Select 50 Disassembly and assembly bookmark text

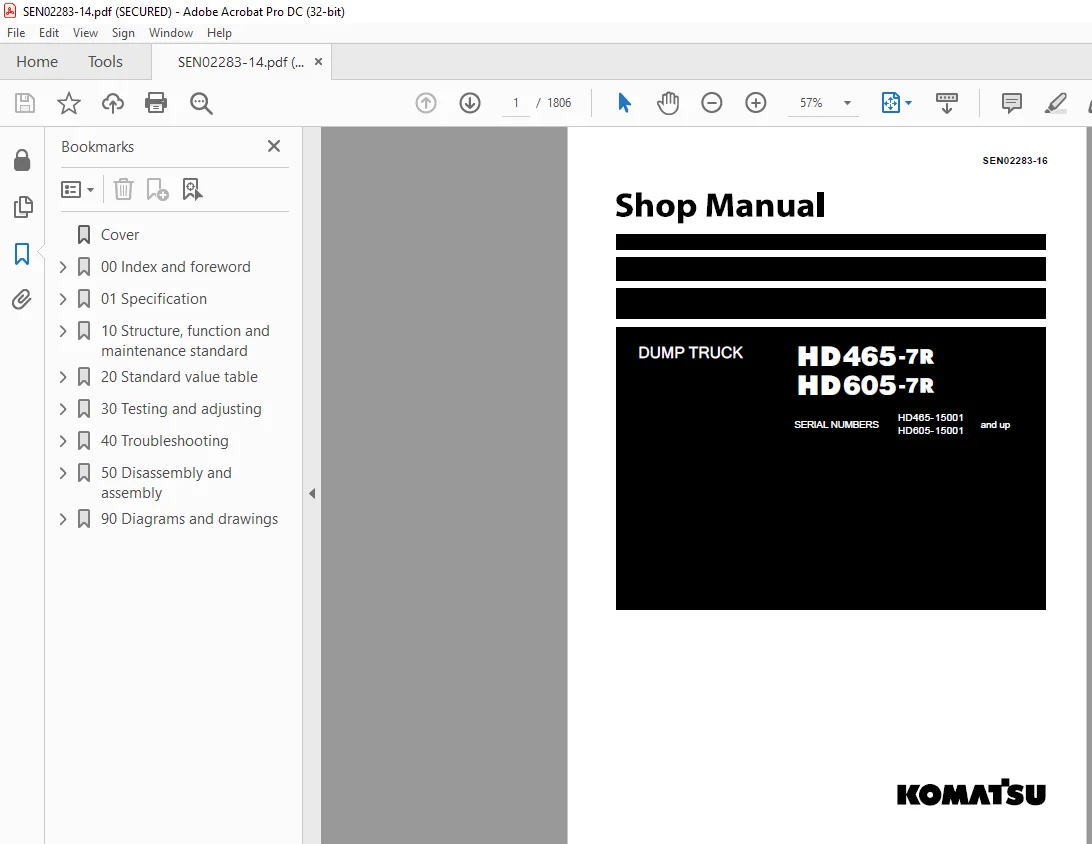(x=166, y=483)
